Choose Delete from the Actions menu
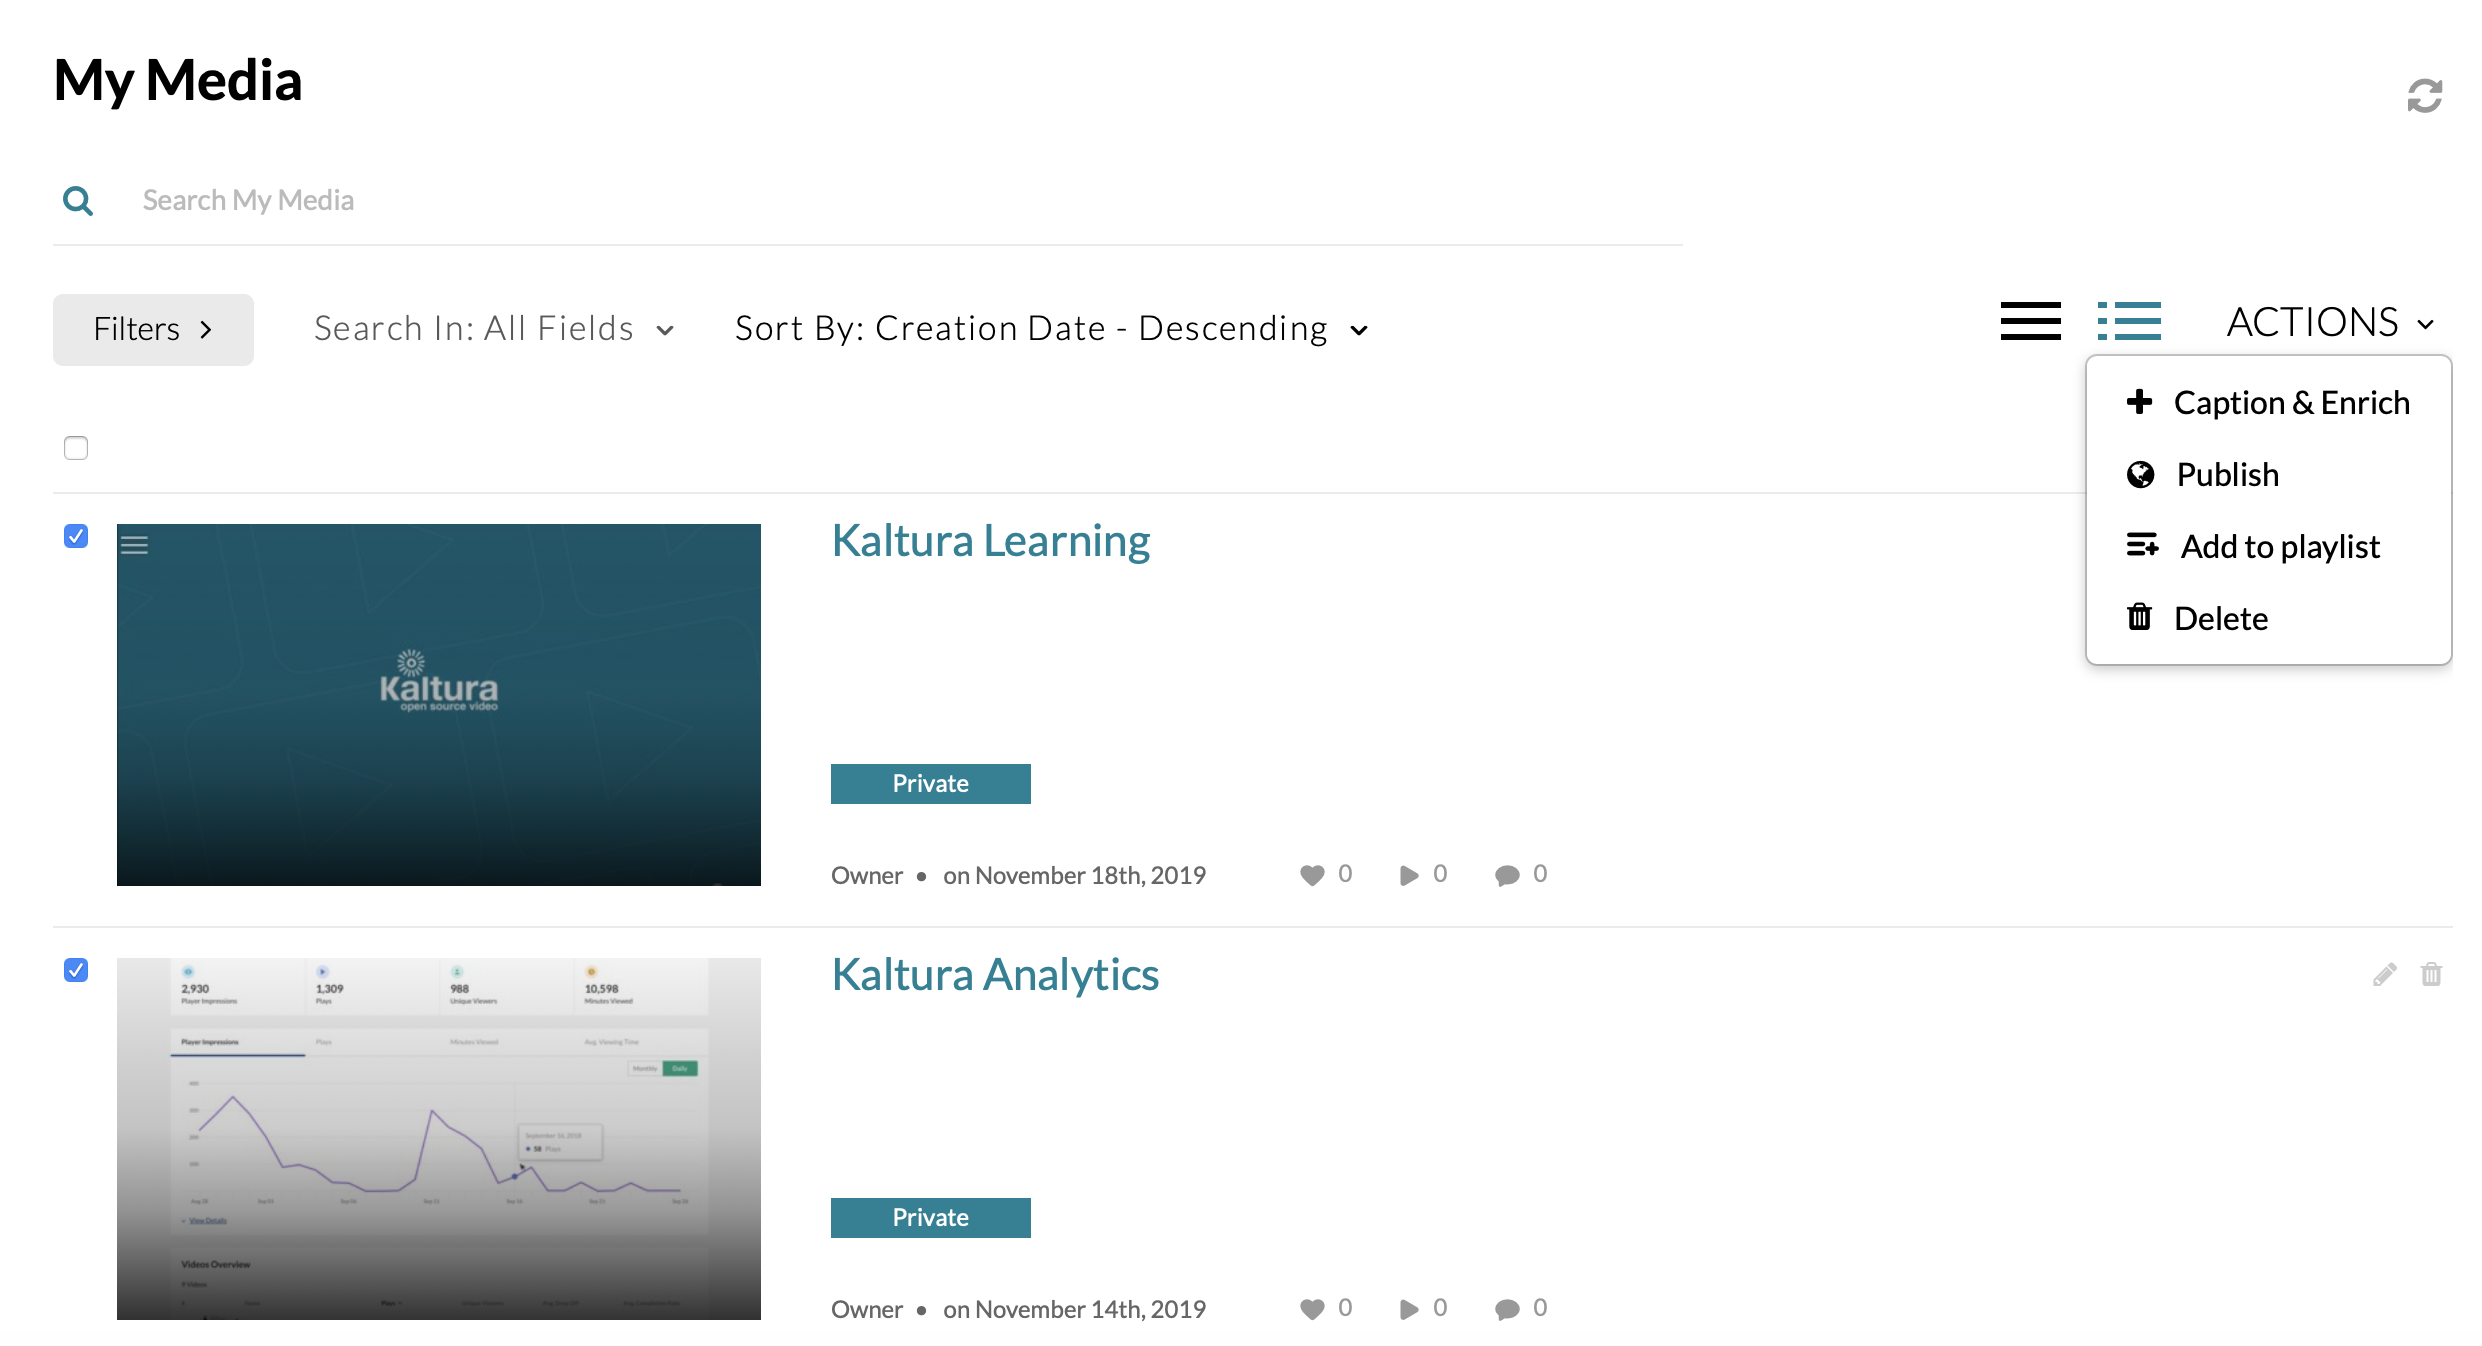This screenshot has height=1346, width=2482. tap(2220, 619)
